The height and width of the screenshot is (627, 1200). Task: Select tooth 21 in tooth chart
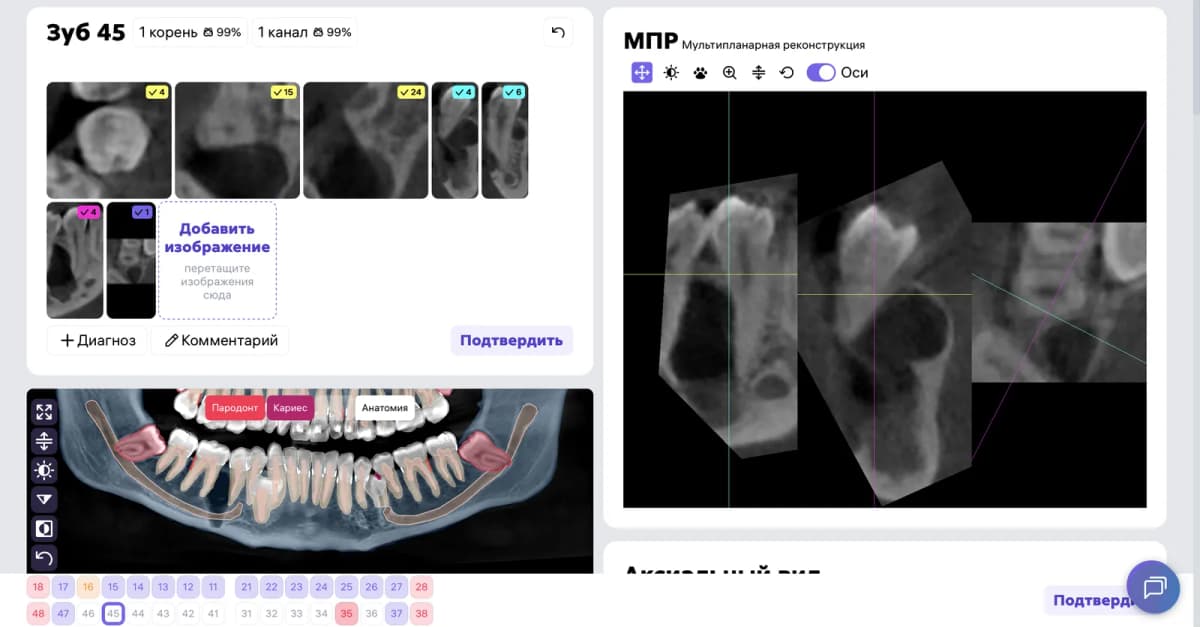coord(246,587)
